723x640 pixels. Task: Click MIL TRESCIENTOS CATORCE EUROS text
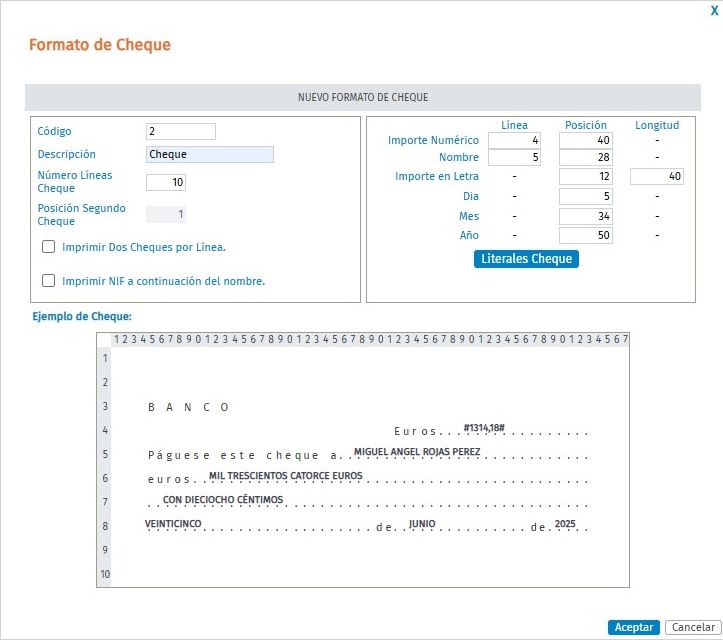pos(285,475)
